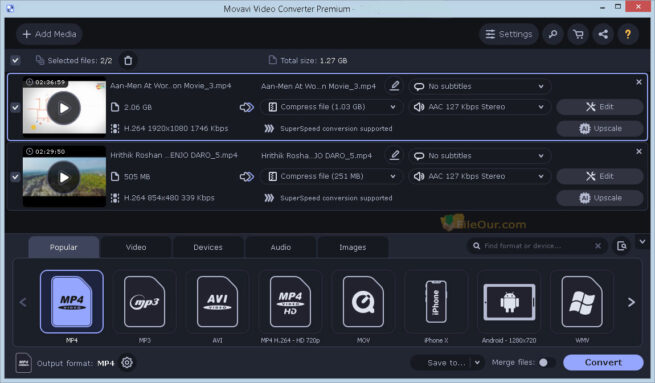Click the share icon

pos(603,34)
